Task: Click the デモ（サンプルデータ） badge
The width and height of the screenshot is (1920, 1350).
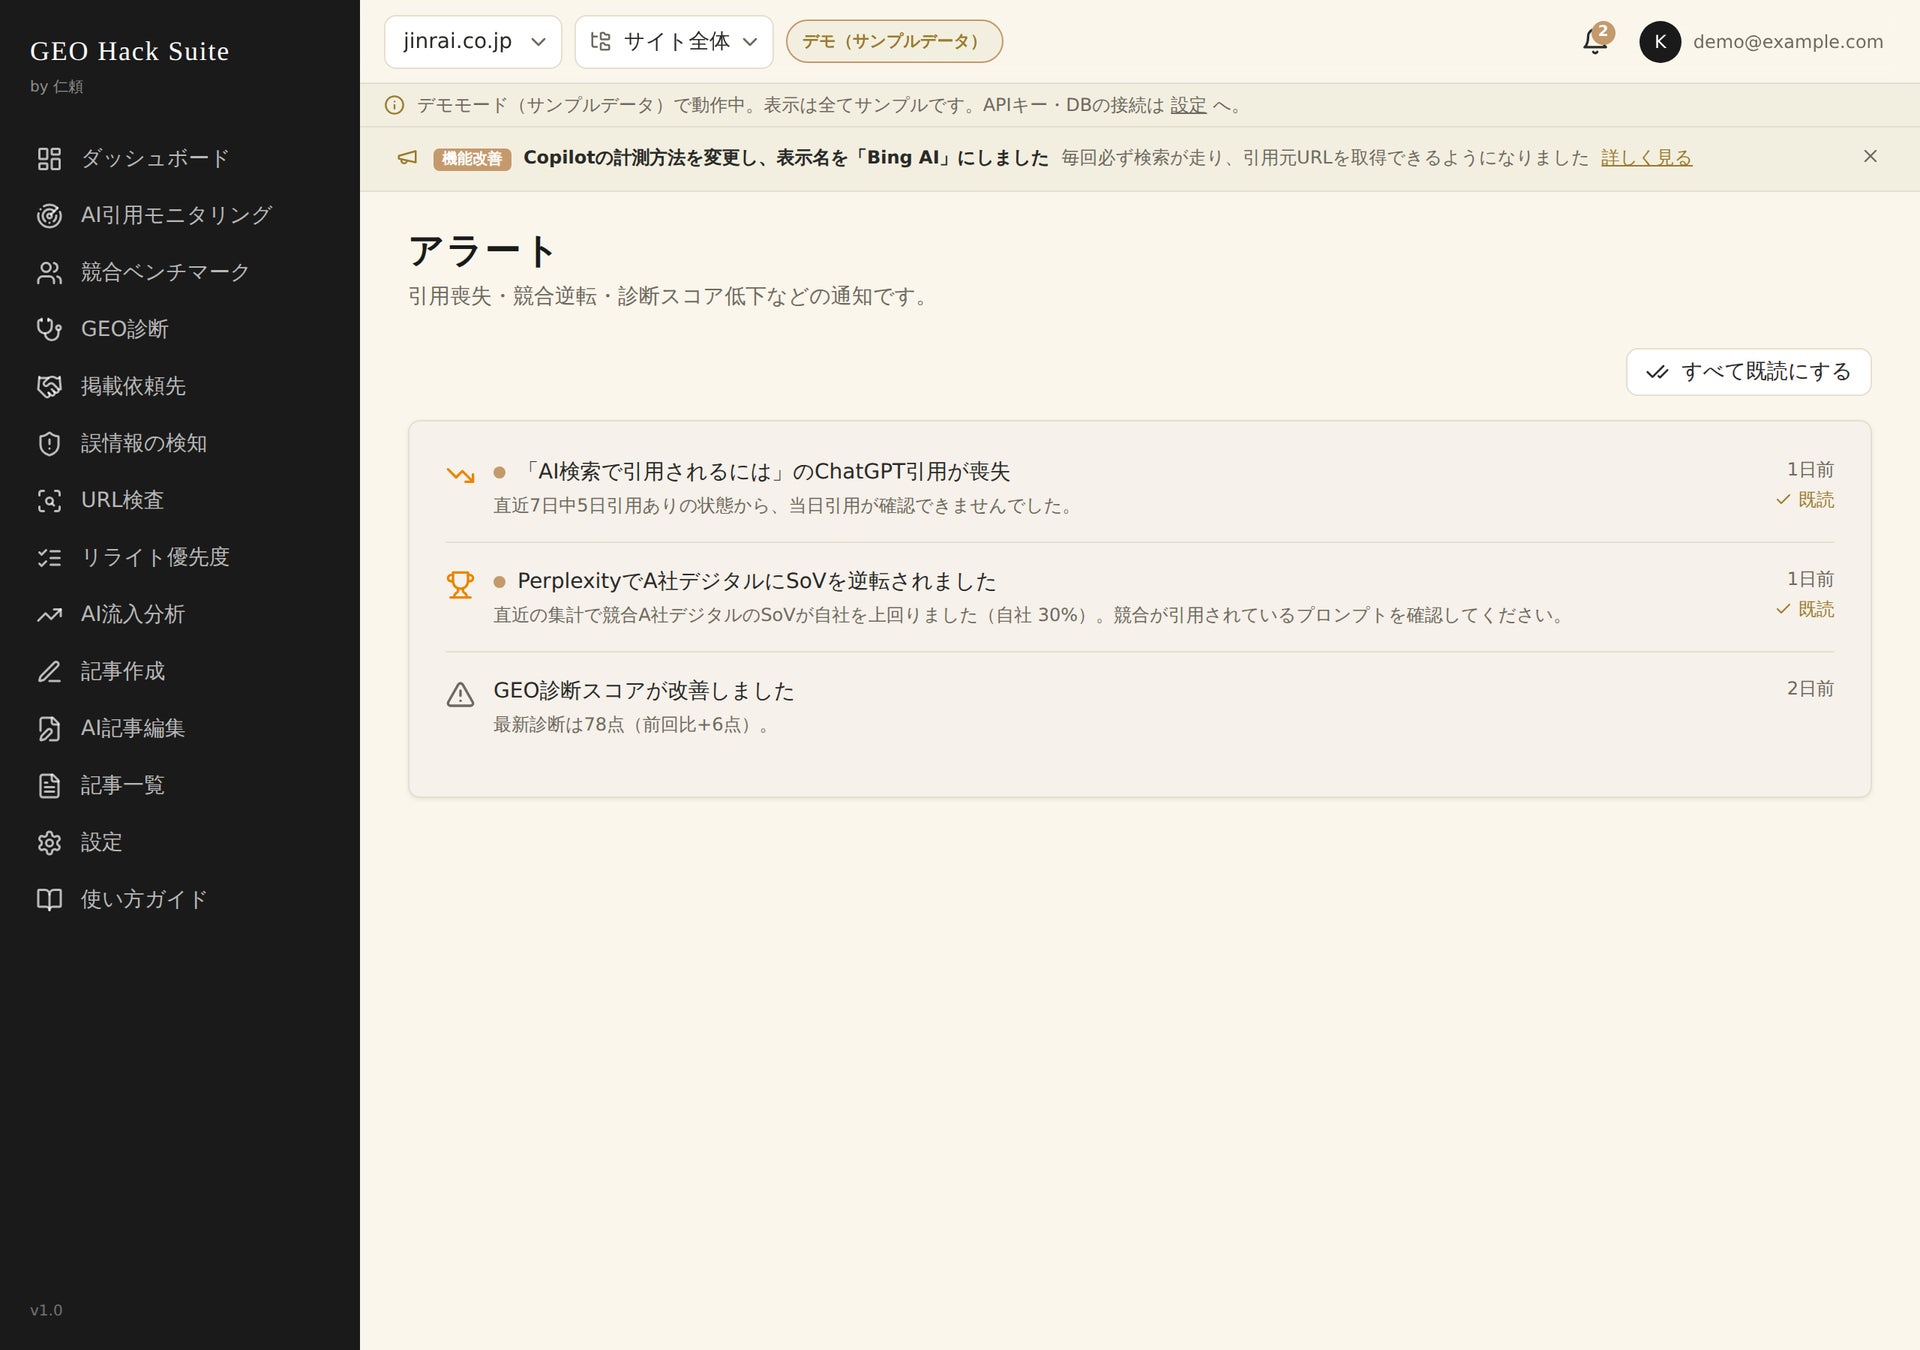Action: 894,42
